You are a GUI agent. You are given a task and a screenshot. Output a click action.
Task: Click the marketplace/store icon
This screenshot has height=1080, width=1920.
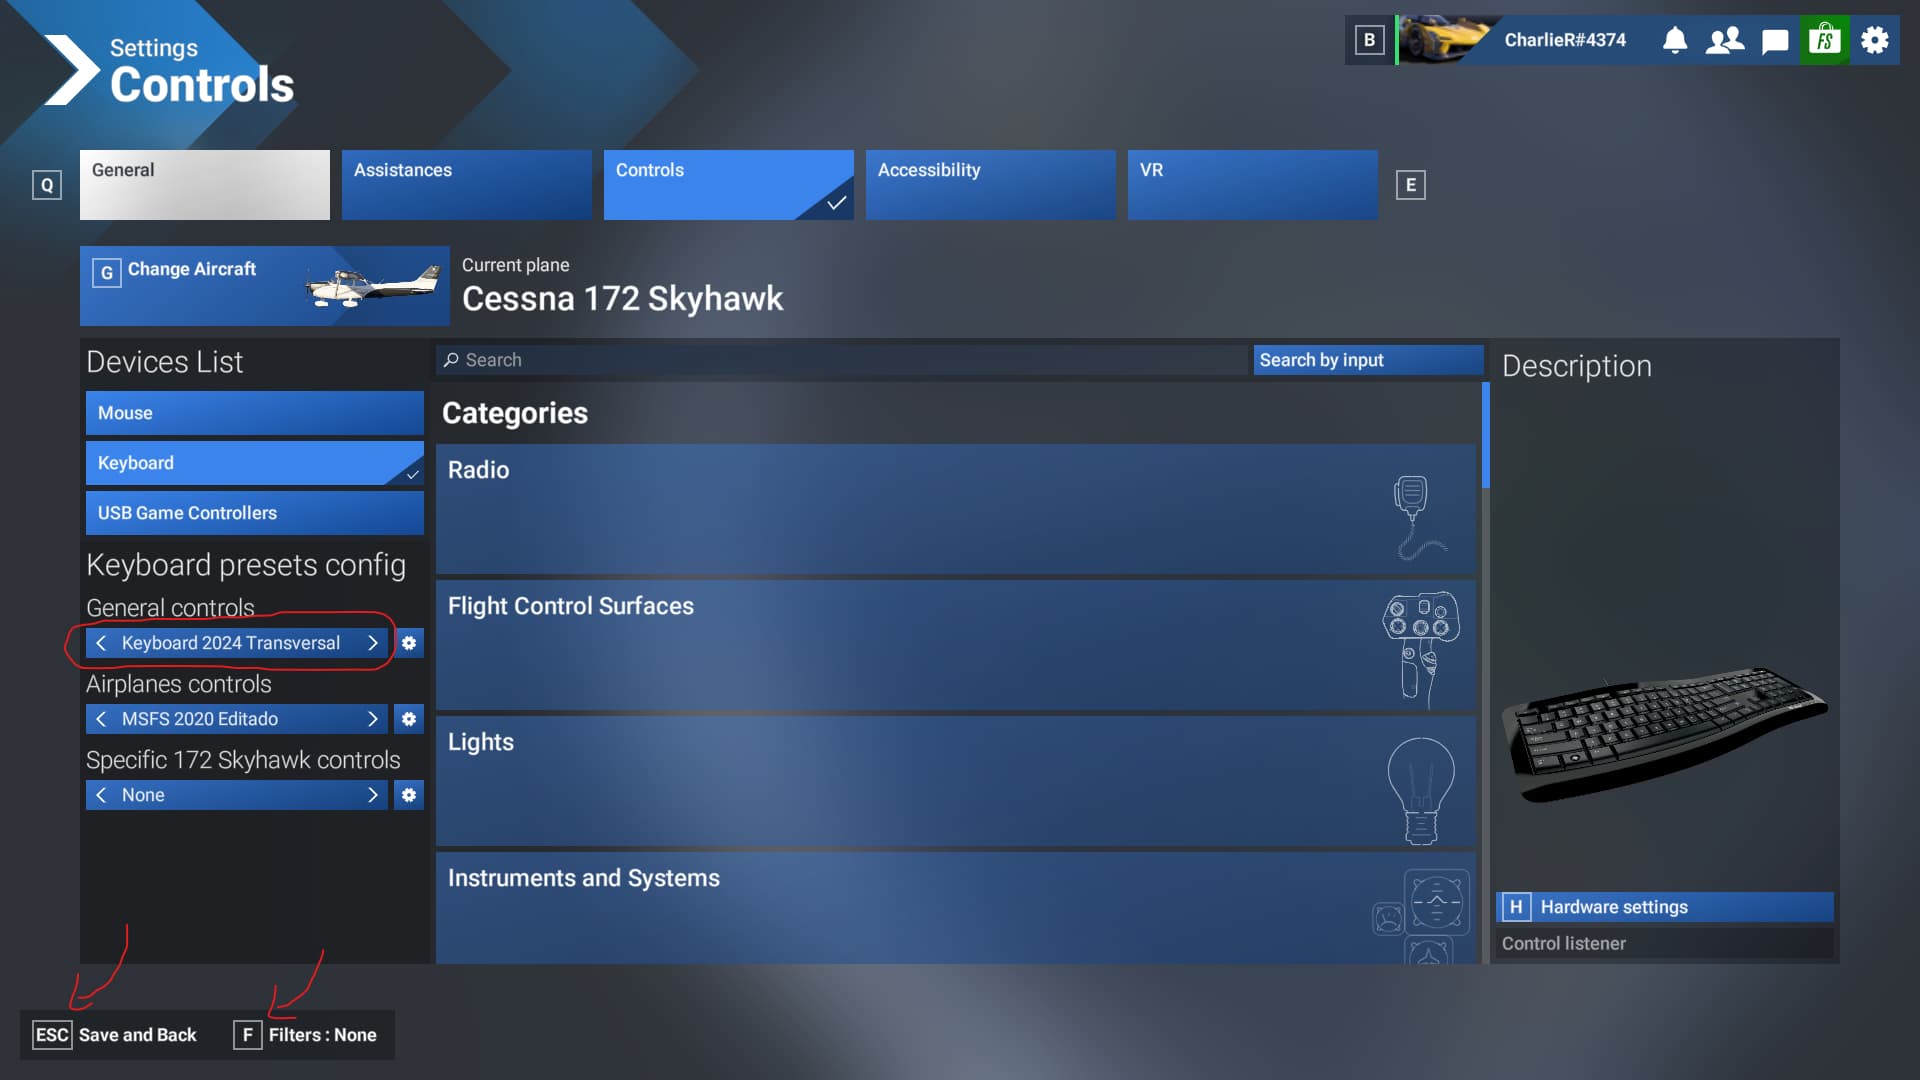click(x=1826, y=40)
